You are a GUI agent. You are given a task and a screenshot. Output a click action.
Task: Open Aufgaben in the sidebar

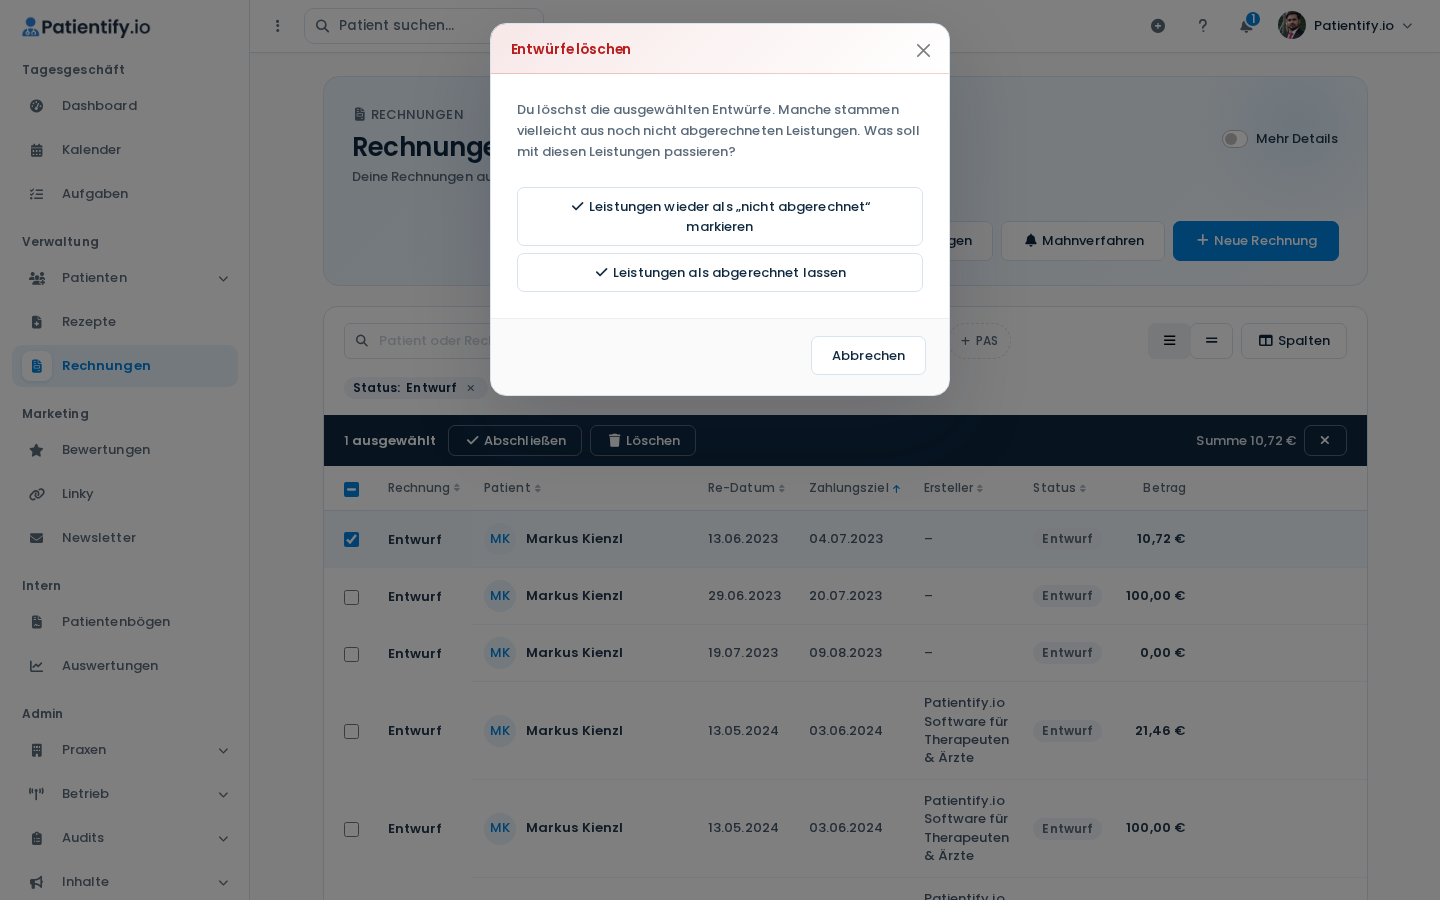(125, 194)
